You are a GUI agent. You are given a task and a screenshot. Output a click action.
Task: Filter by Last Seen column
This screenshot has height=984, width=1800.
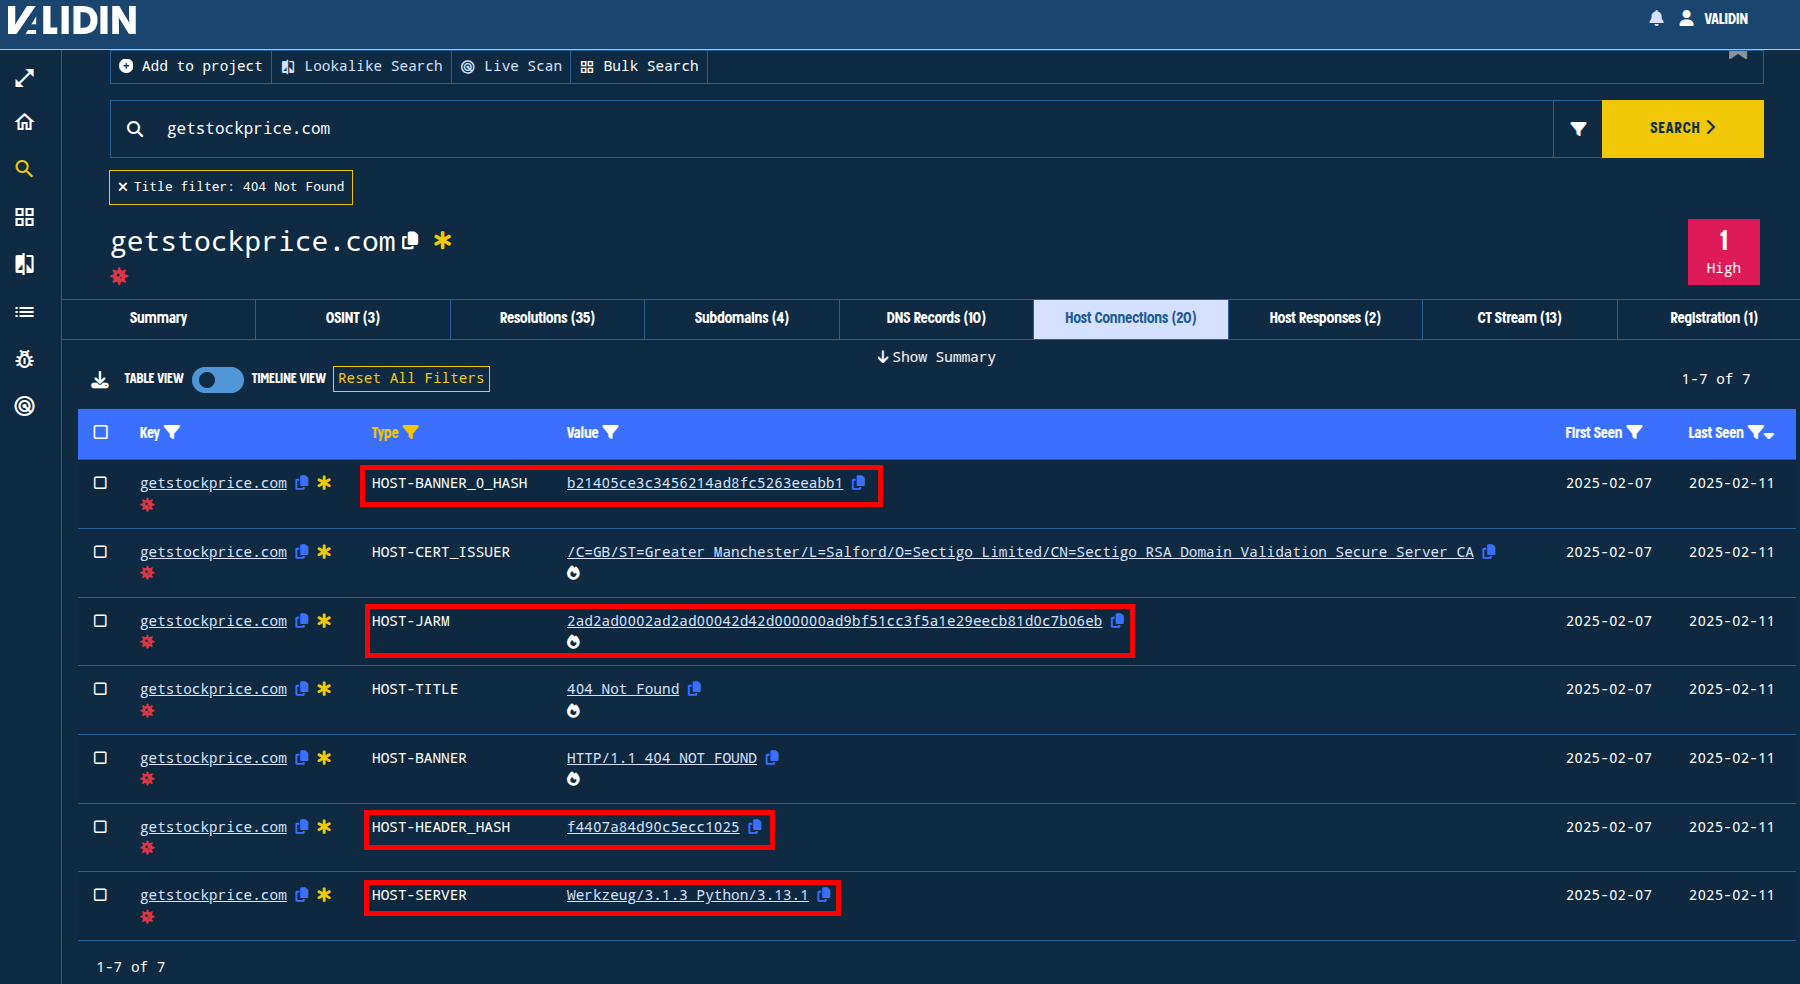point(1757,432)
